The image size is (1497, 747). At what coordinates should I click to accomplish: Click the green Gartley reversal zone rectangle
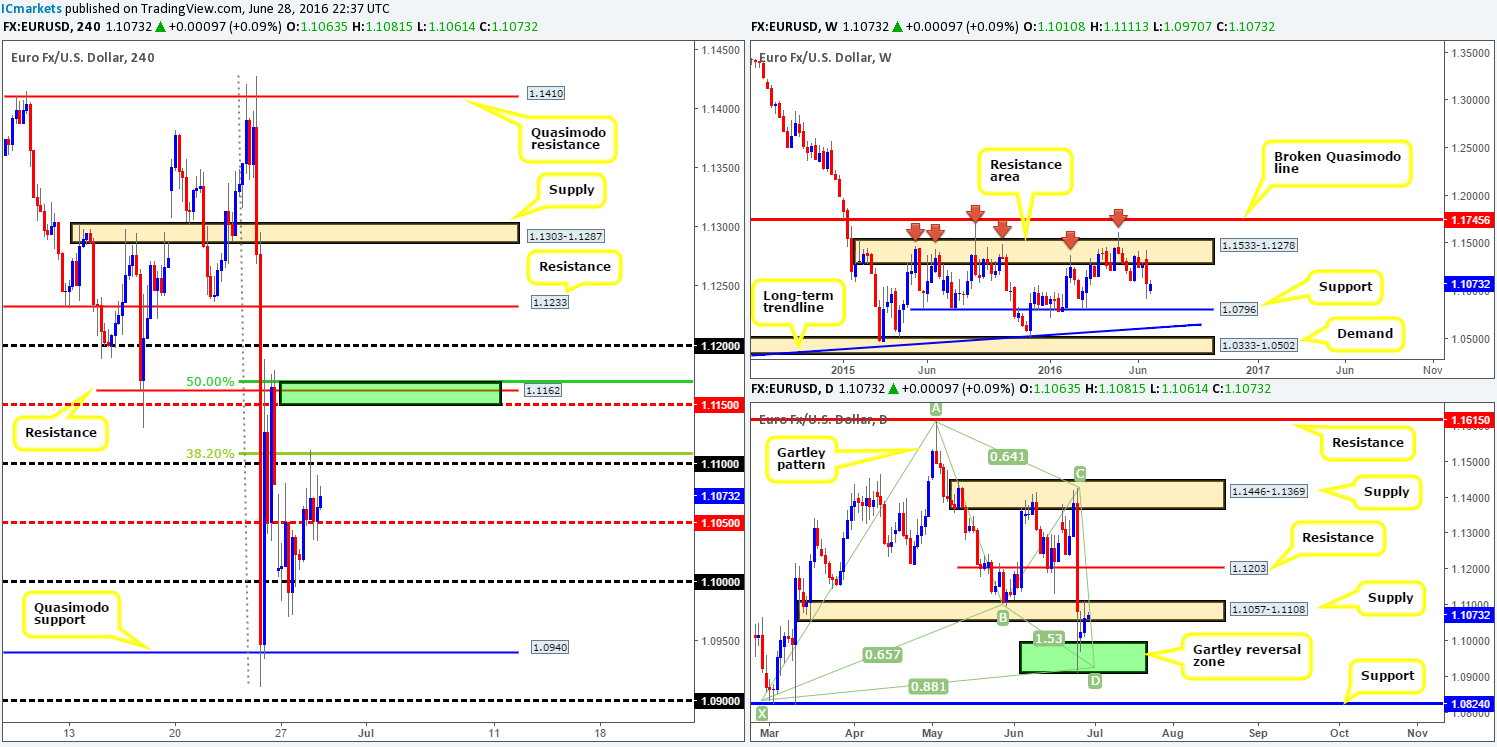click(1082, 658)
